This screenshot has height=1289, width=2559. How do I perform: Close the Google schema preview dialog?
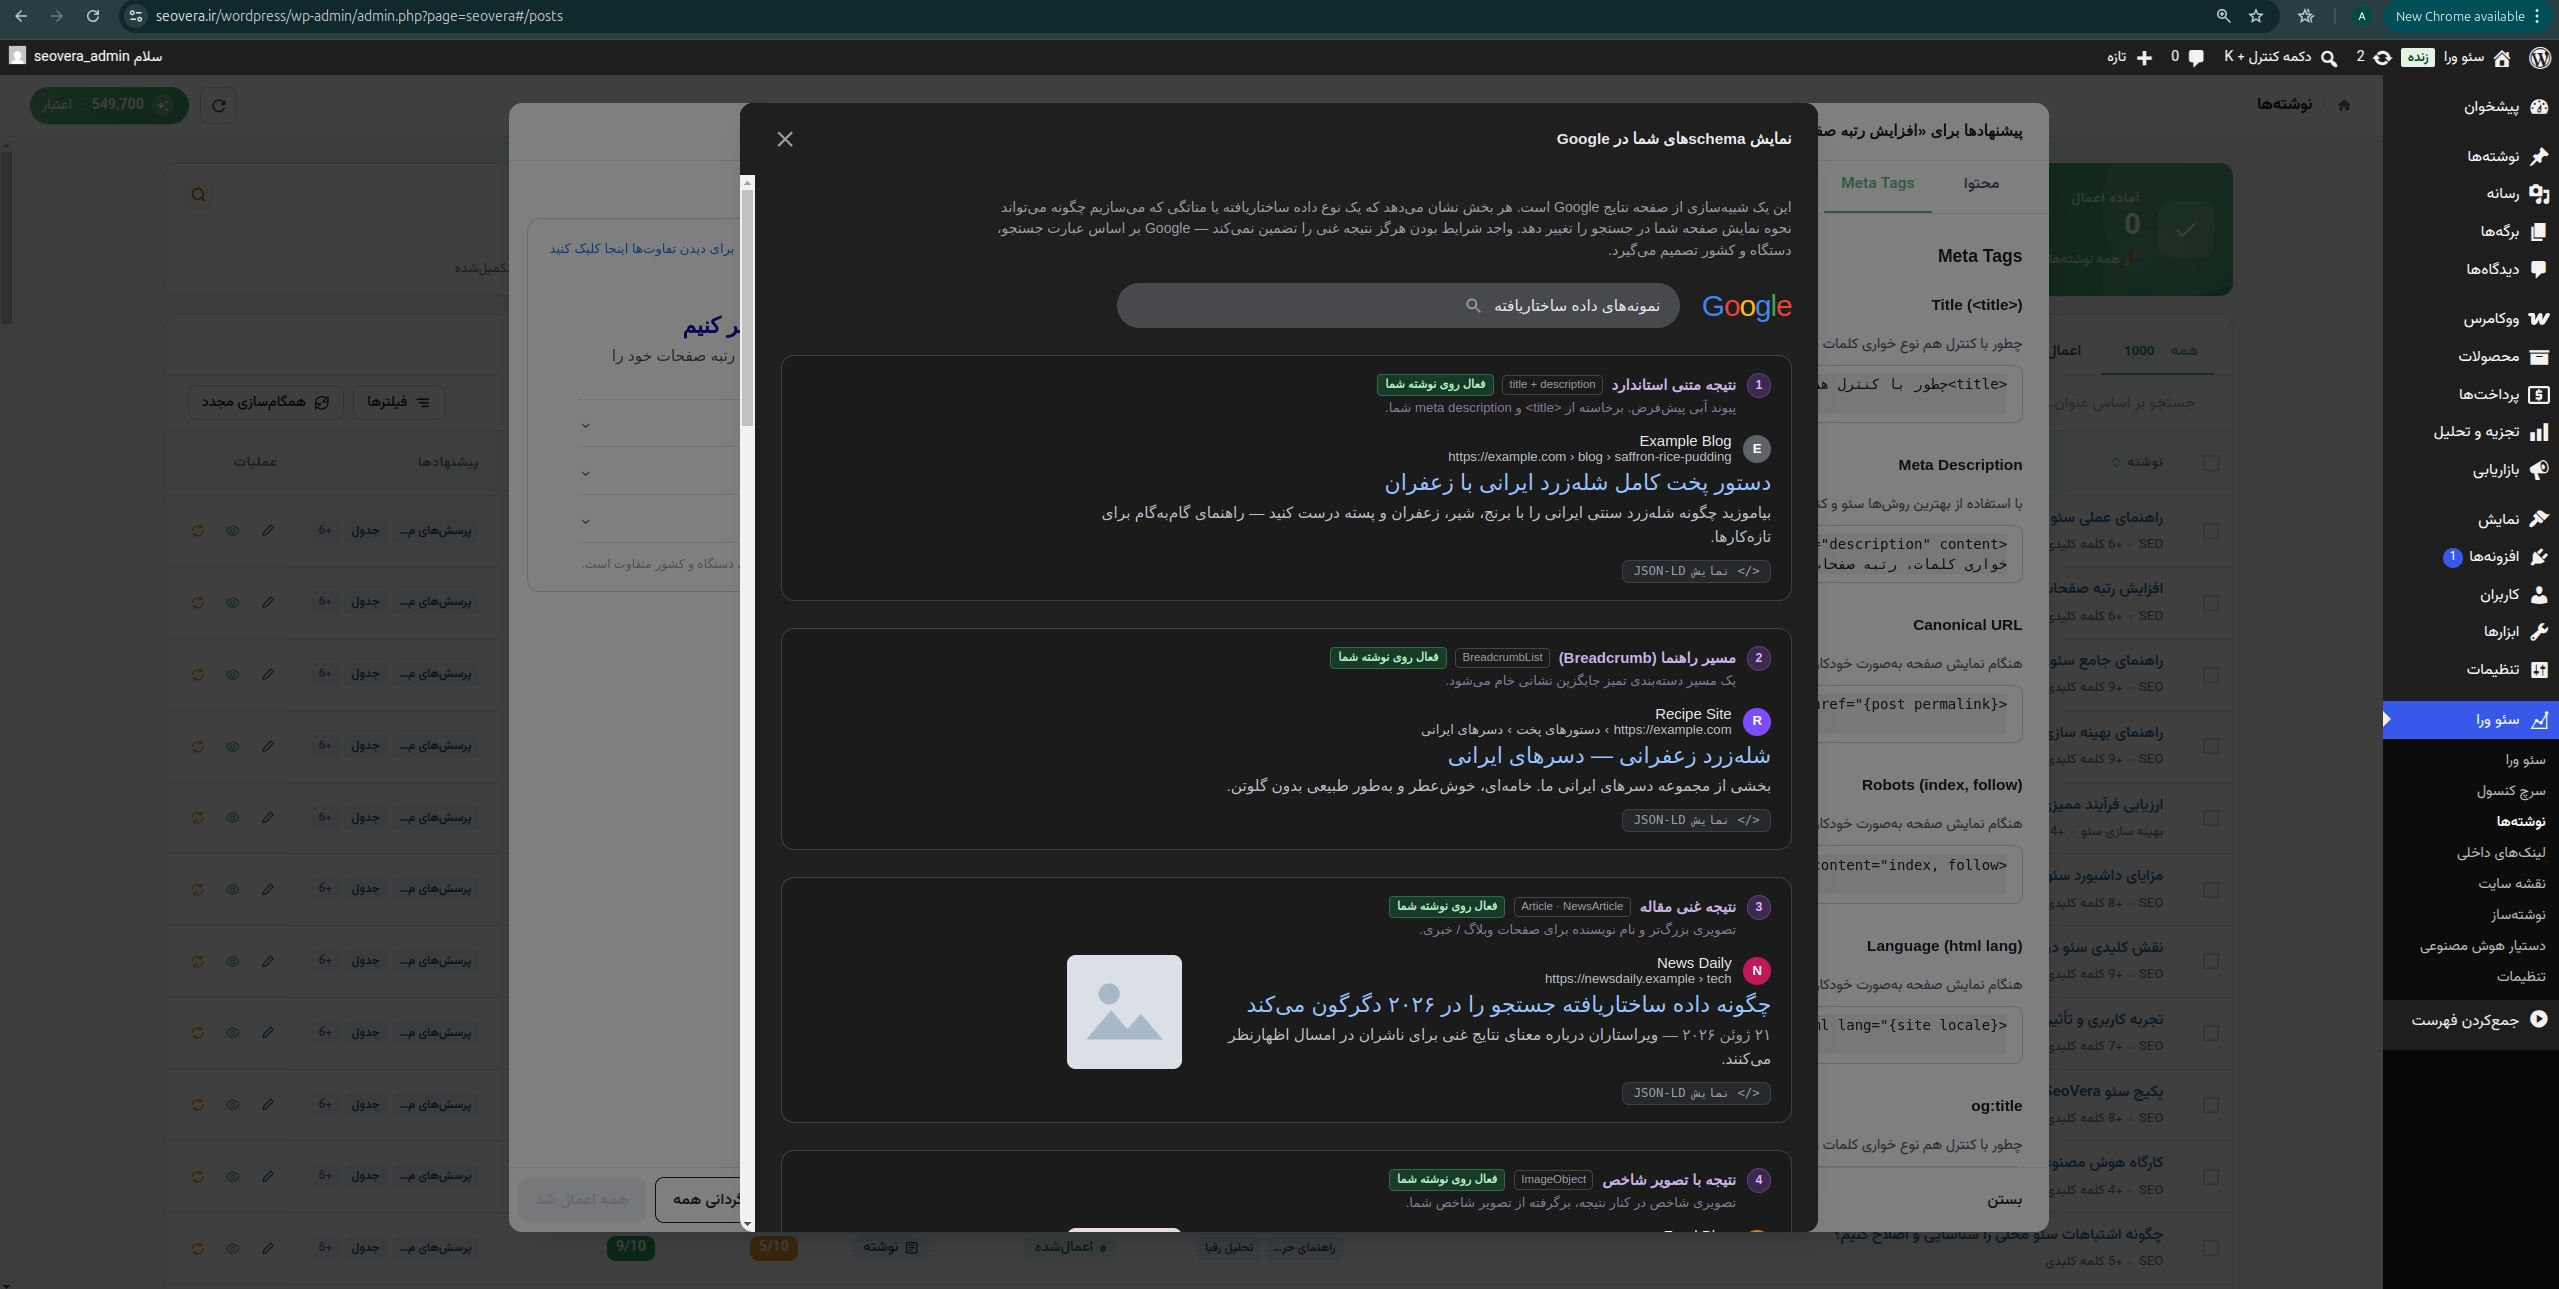pos(785,139)
